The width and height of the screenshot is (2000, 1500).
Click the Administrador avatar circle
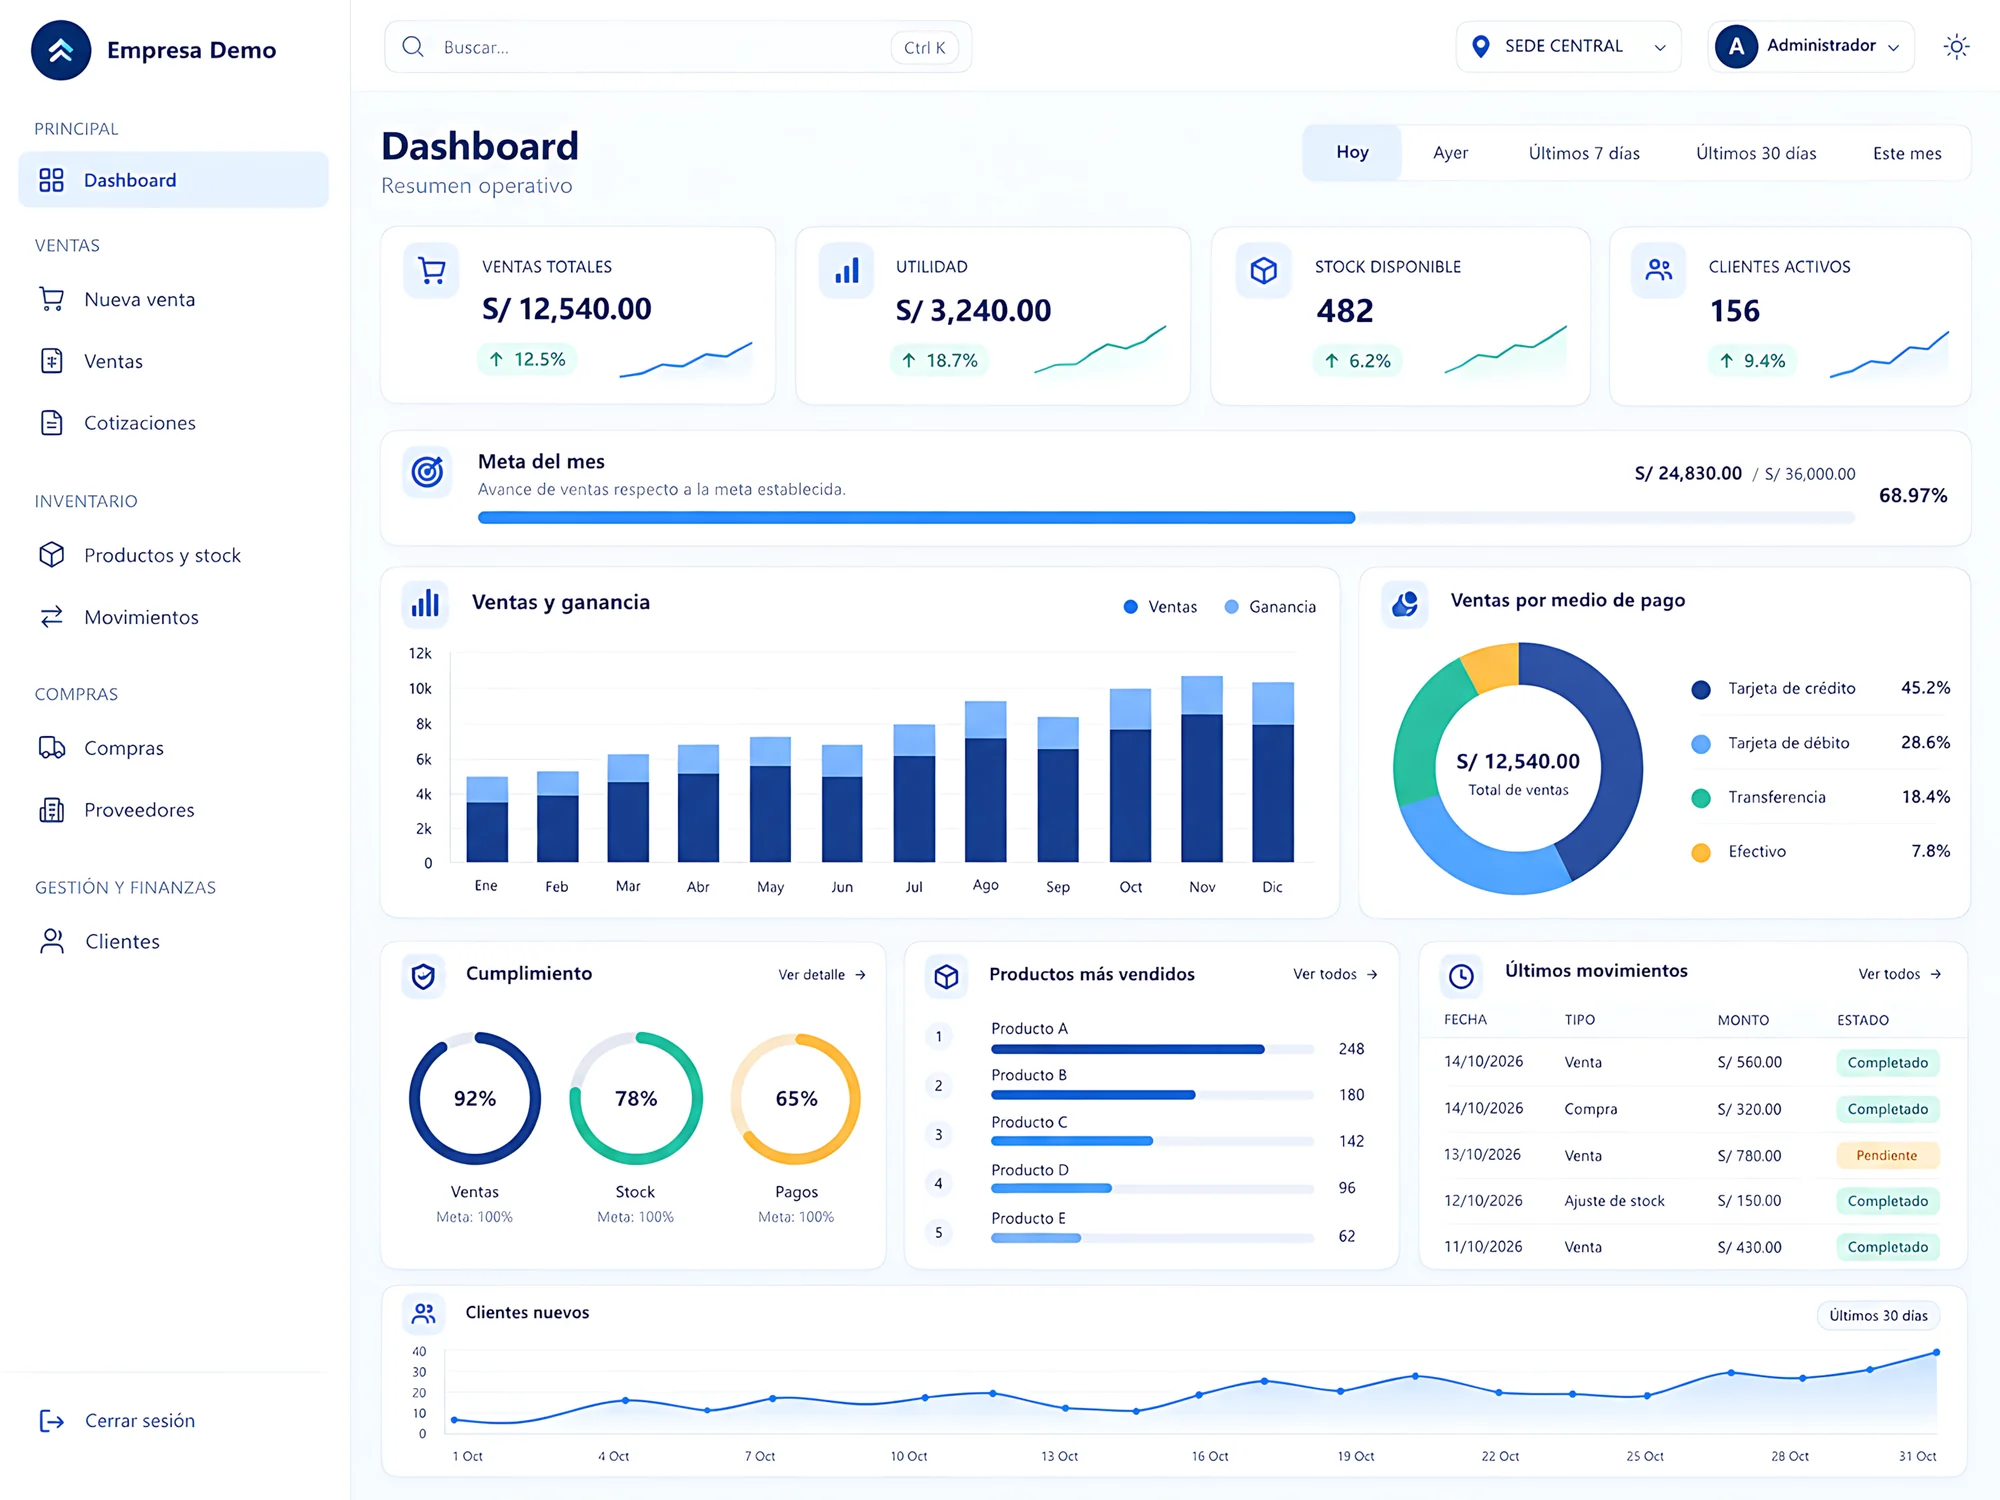(x=1736, y=47)
